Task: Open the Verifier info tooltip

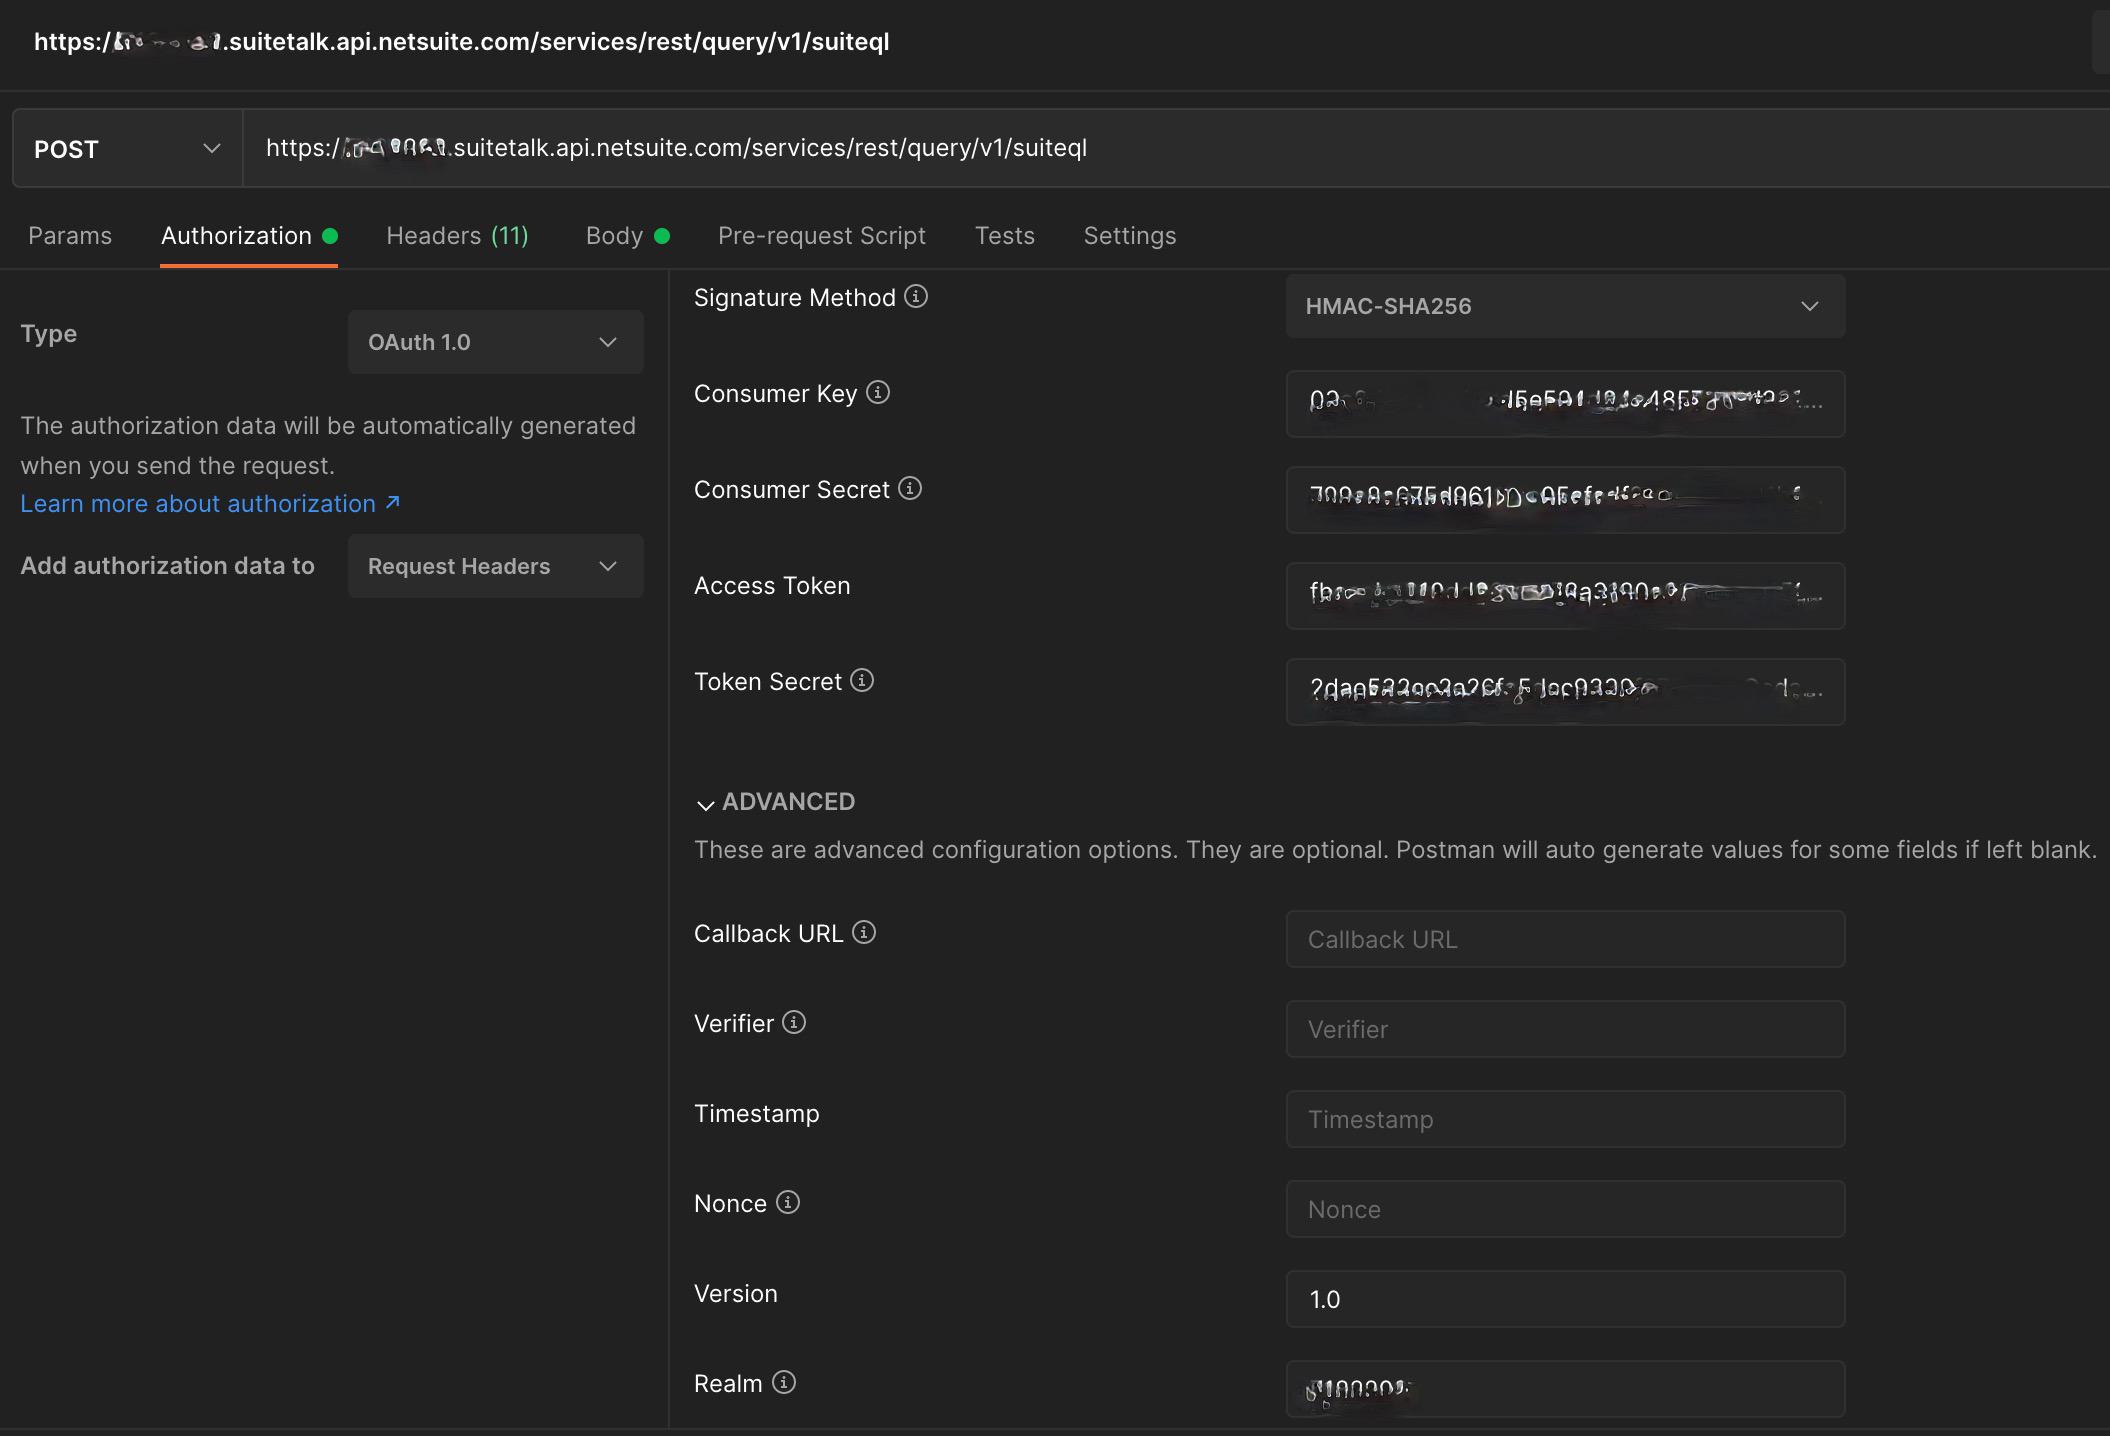Action: click(x=792, y=1023)
